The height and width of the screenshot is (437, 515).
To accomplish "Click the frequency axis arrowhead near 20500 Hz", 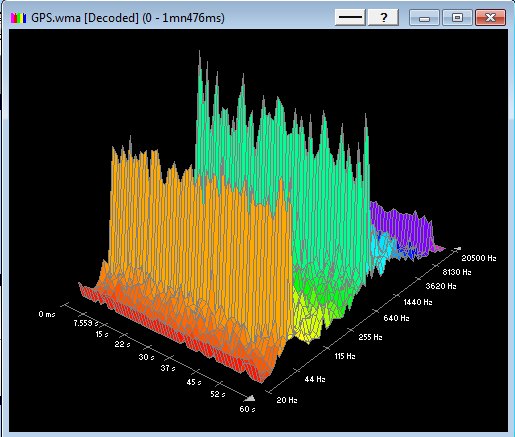I will click(458, 248).
